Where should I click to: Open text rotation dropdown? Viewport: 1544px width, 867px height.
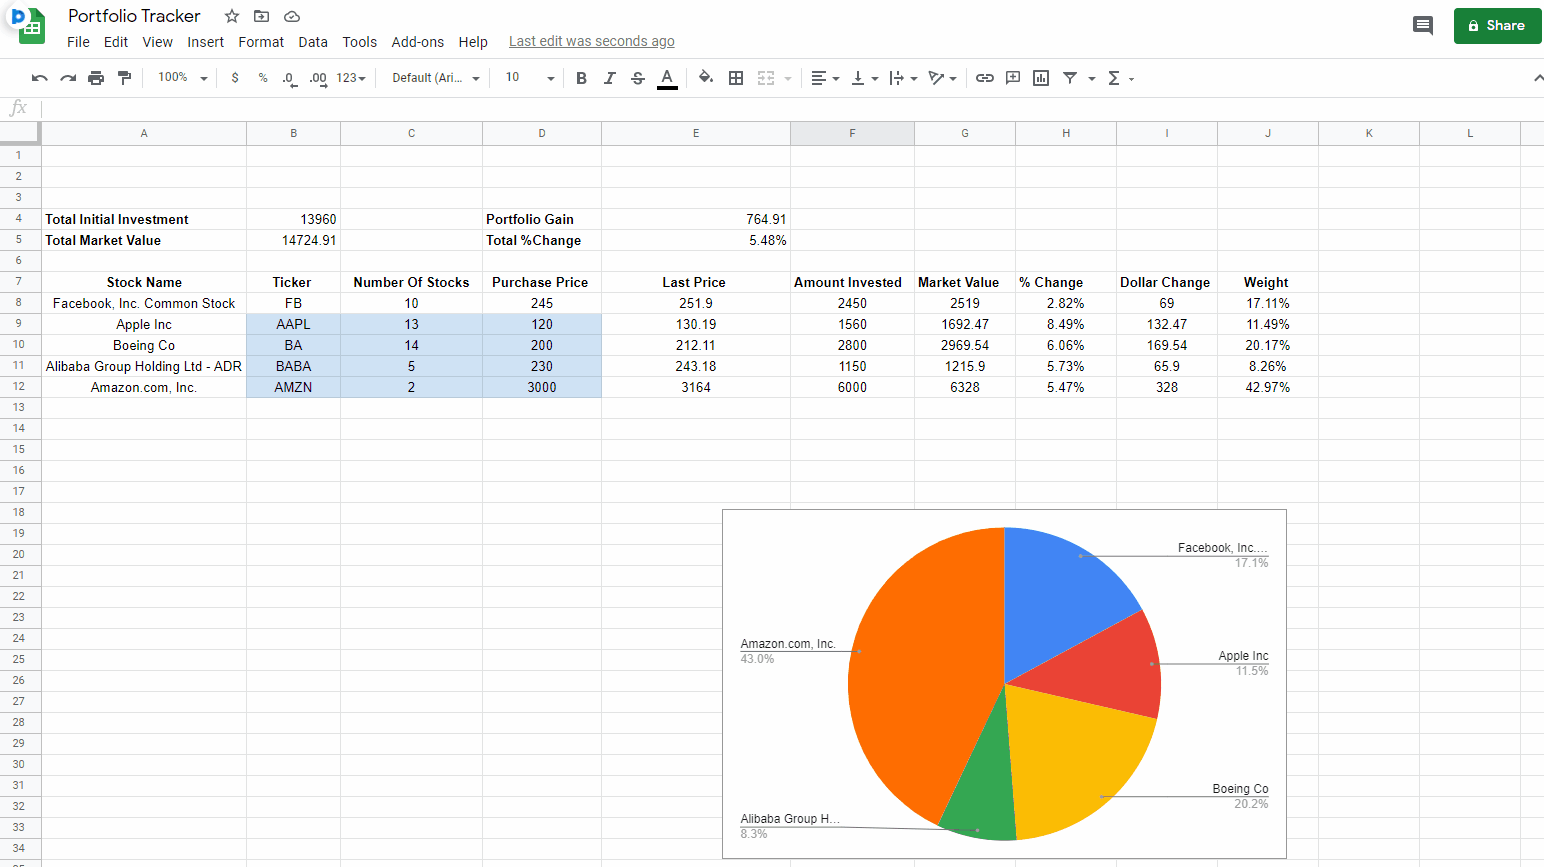pos(942,78)
